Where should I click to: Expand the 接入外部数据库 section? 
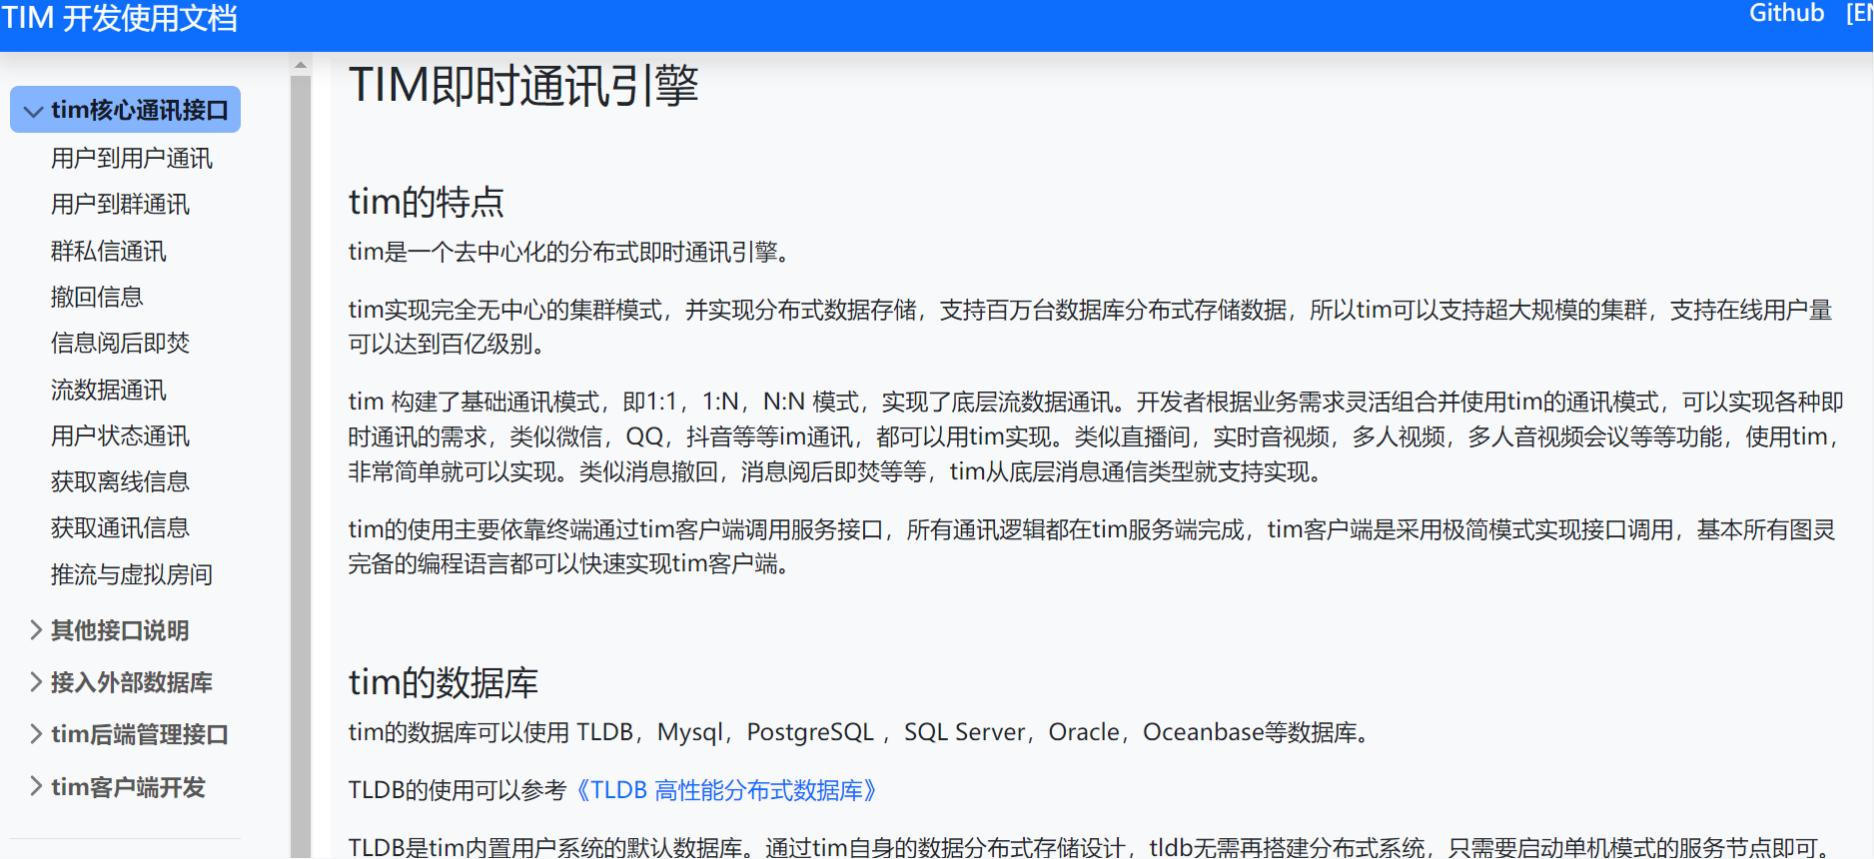pyautogui.click(x=130, y=683)
